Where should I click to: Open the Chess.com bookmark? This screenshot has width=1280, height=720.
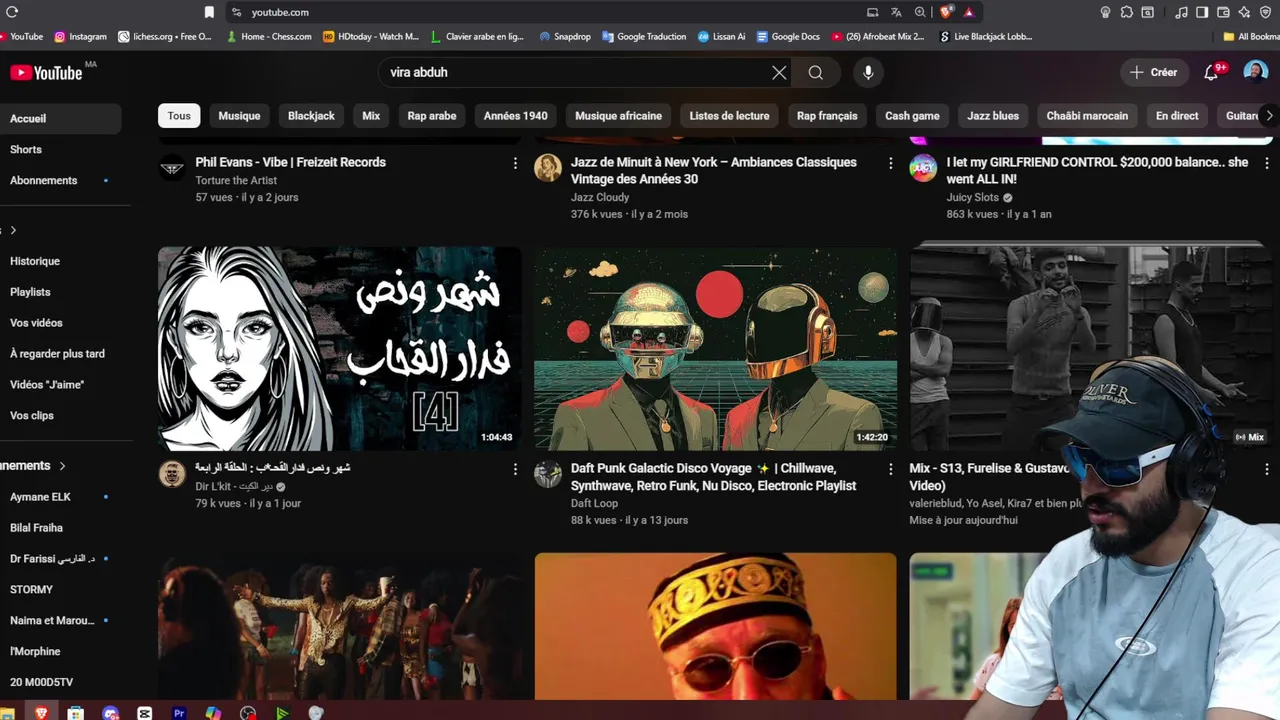[269, 37]
